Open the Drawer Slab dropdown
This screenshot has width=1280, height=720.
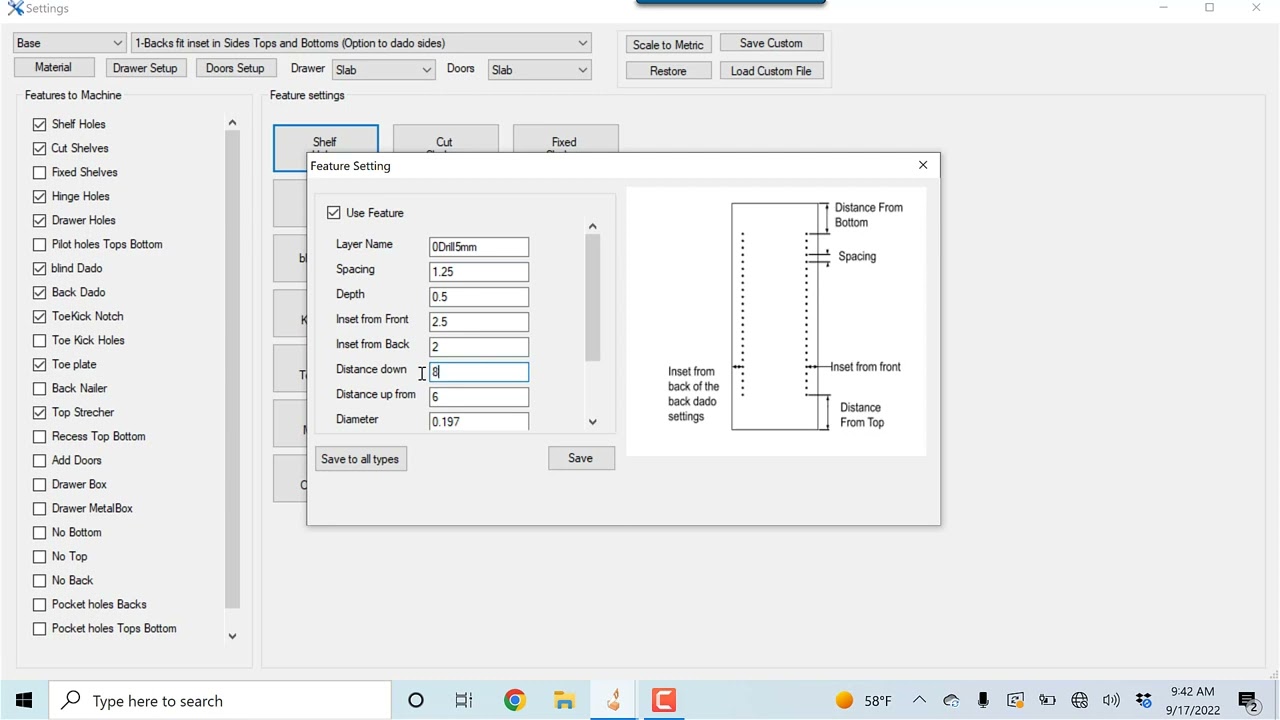pyautogui.click(x=383, y=70)
